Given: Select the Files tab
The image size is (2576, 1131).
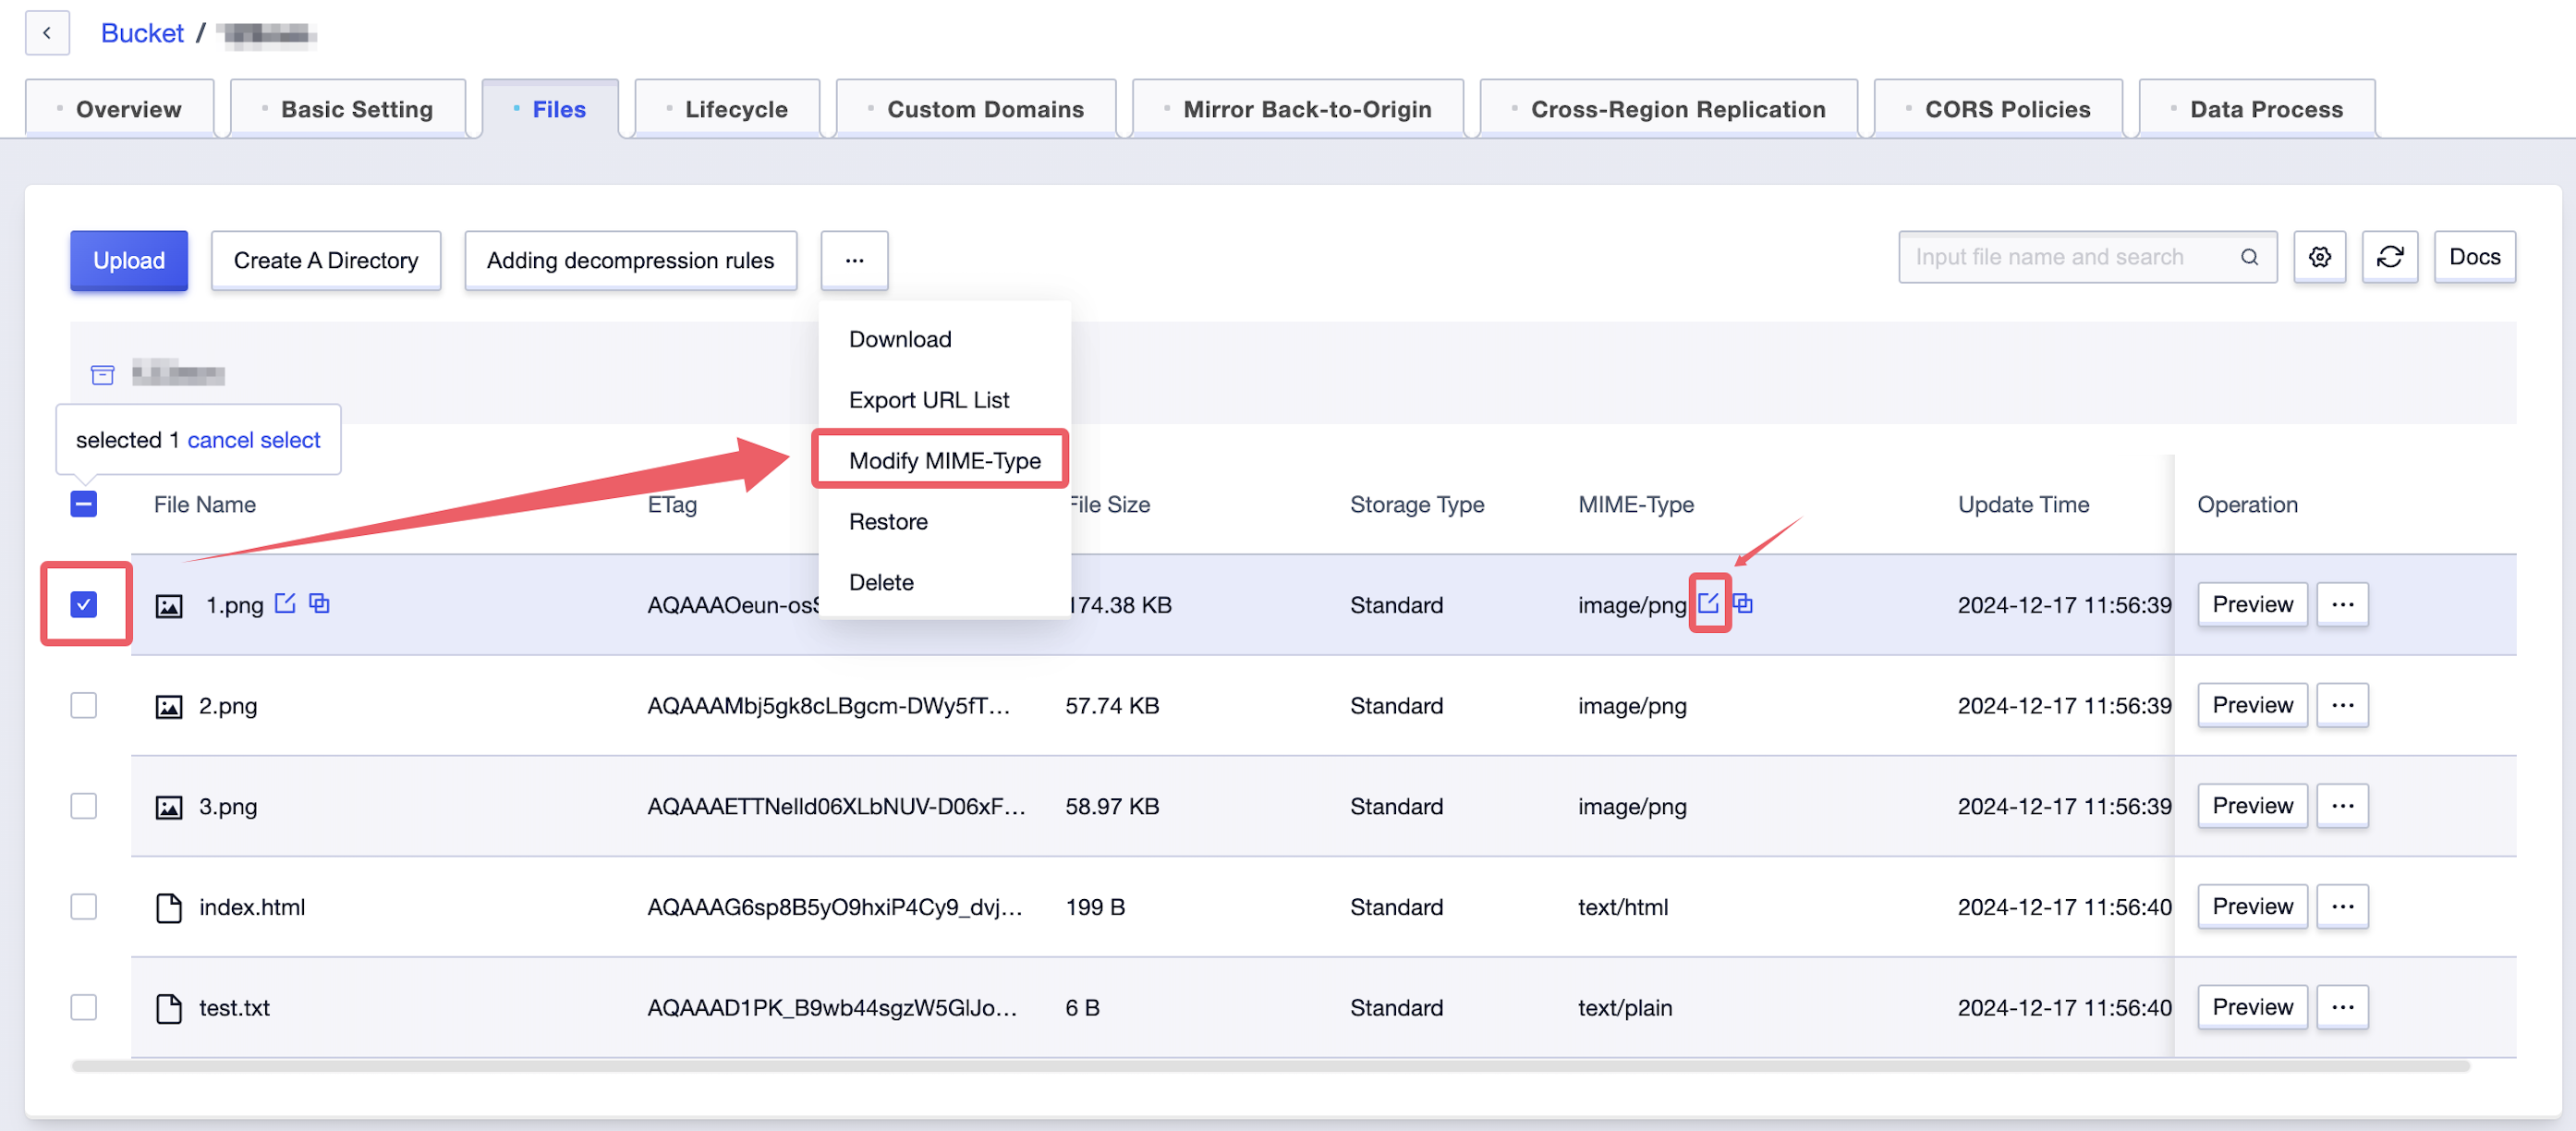Looking at the screenshot, I should [550, 109].
